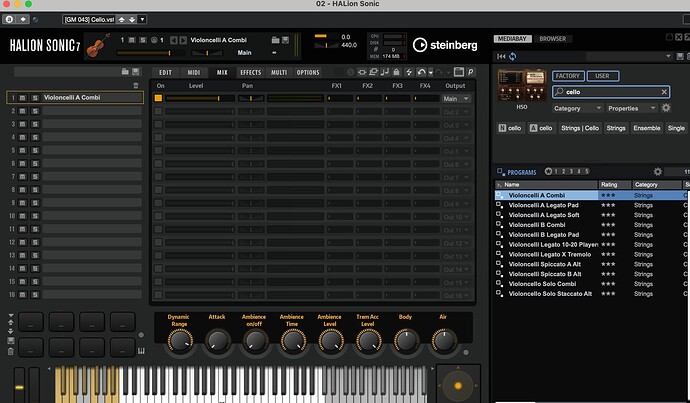690x403 pixels.
Task: Open the Cello.vst preset dropdown arrow
Action: (143, 19)
